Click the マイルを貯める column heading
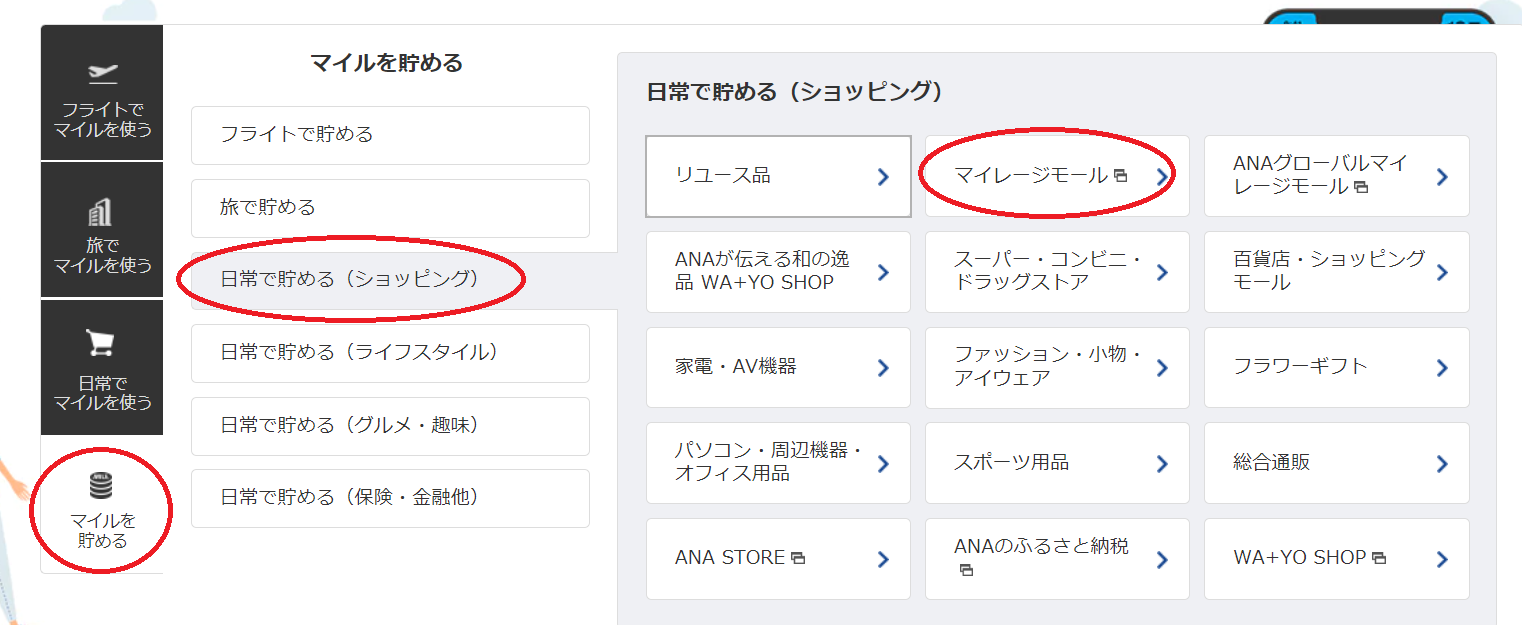The height and width of the screenshot is (625, 1522). pos(387,64)
